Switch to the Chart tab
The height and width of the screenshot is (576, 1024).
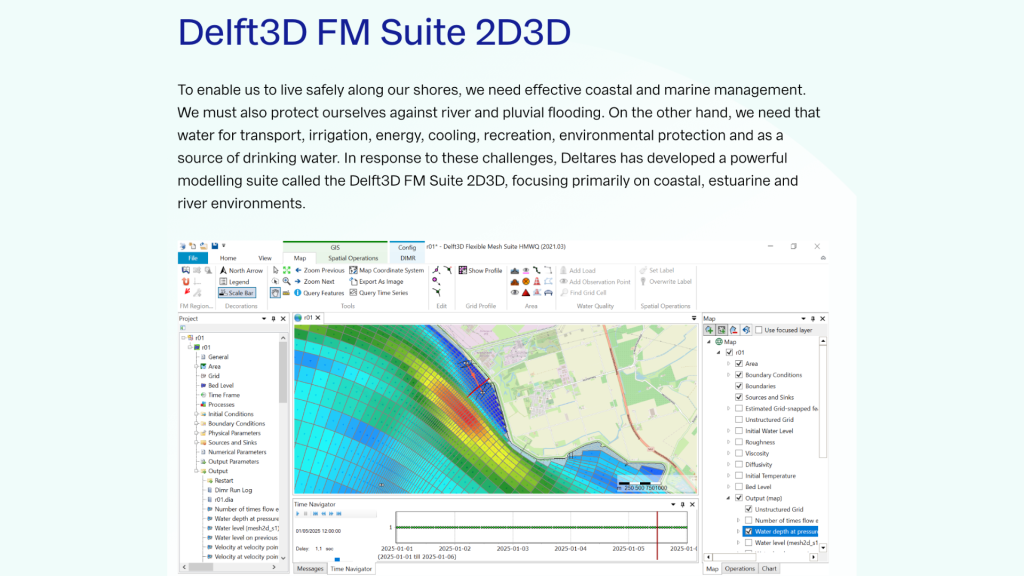click(x=769, y=569)
